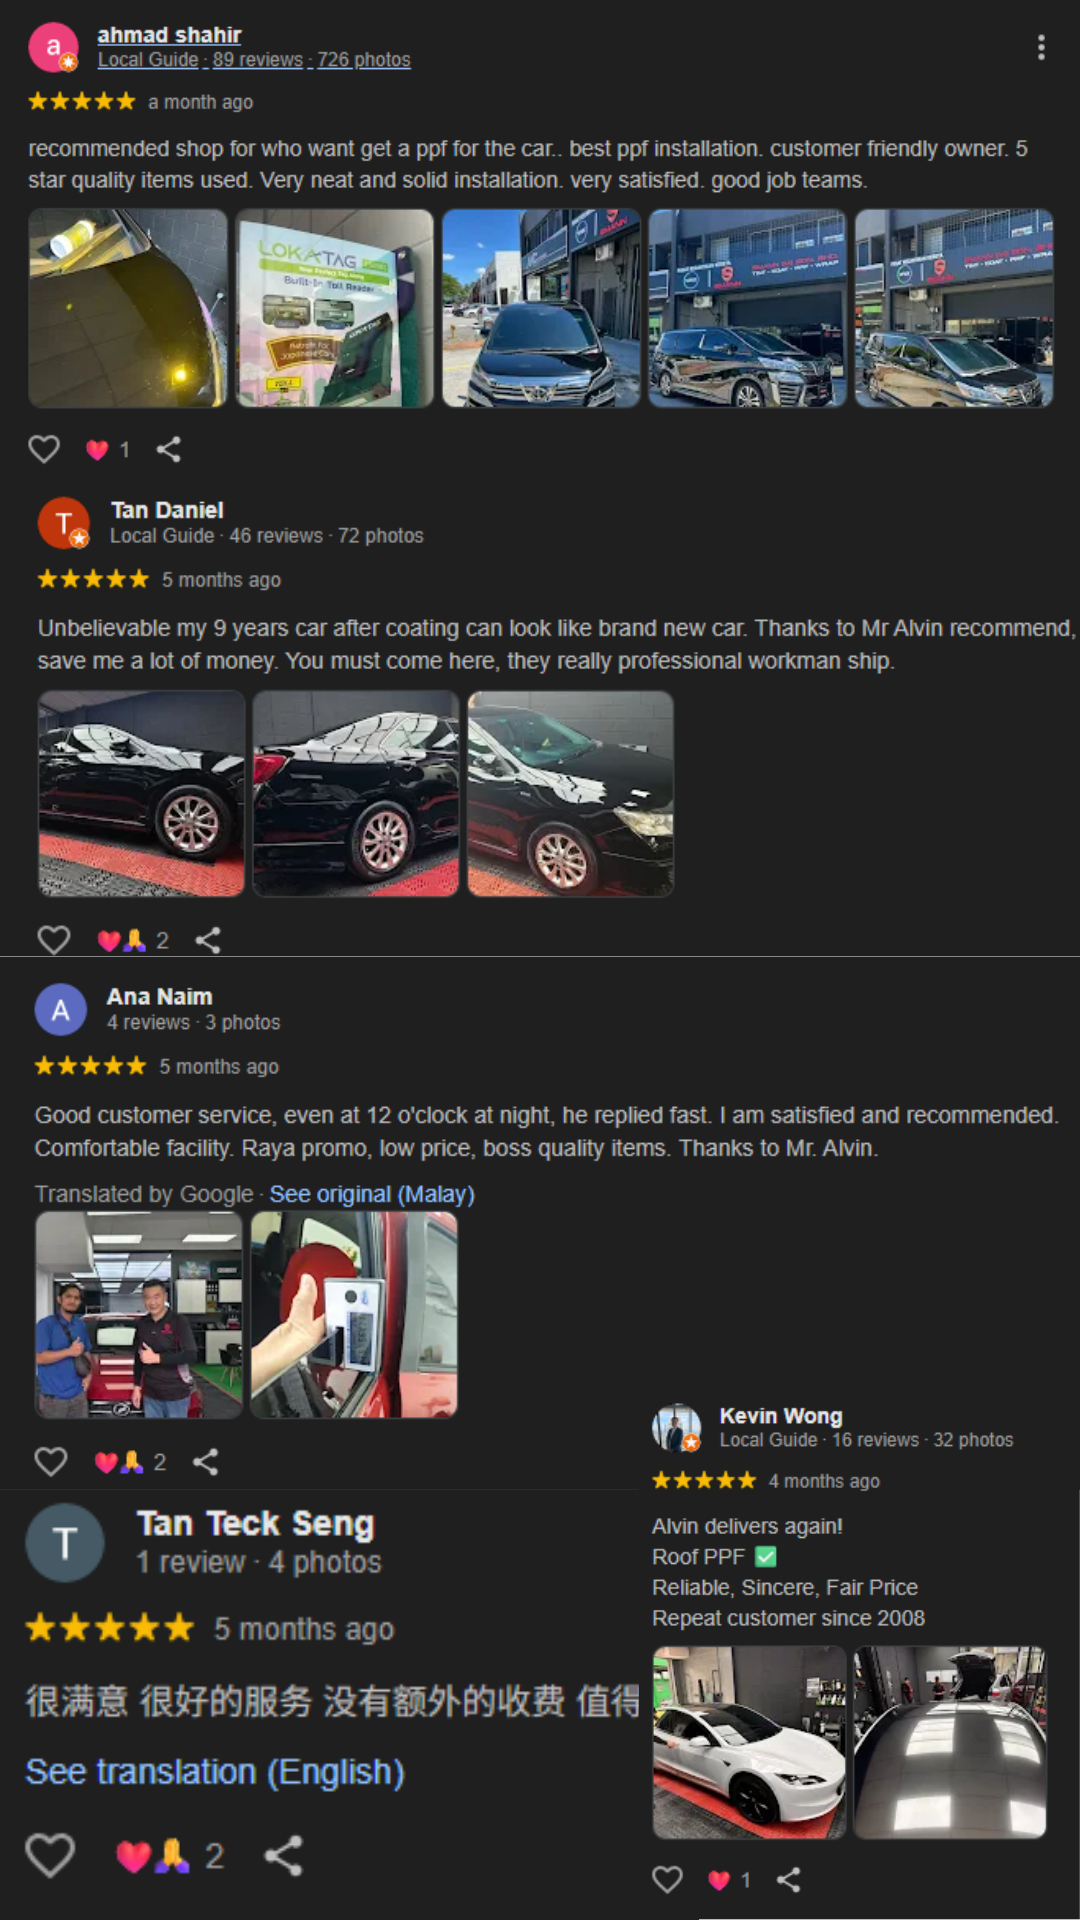Share Kevin Wong's review
This screenshot has width=1080, height=1920.
pyautogui.click(x=789, y=1880)
